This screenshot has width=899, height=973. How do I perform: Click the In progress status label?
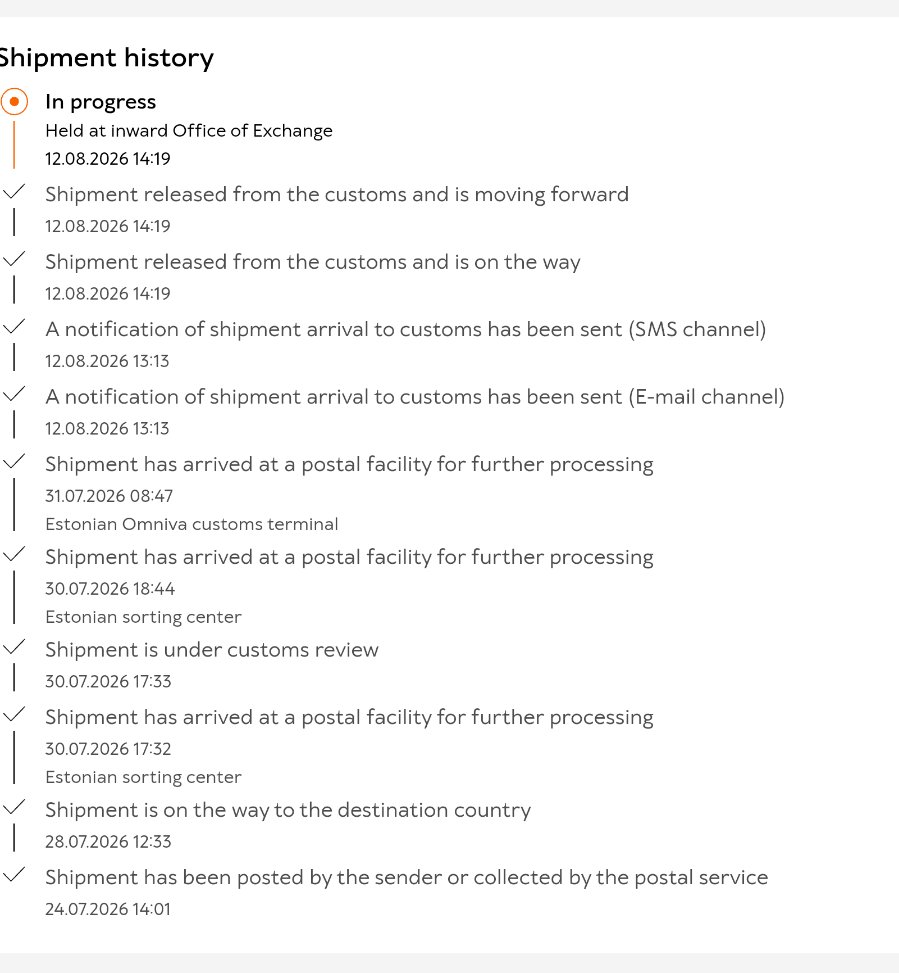pos(101,102)
